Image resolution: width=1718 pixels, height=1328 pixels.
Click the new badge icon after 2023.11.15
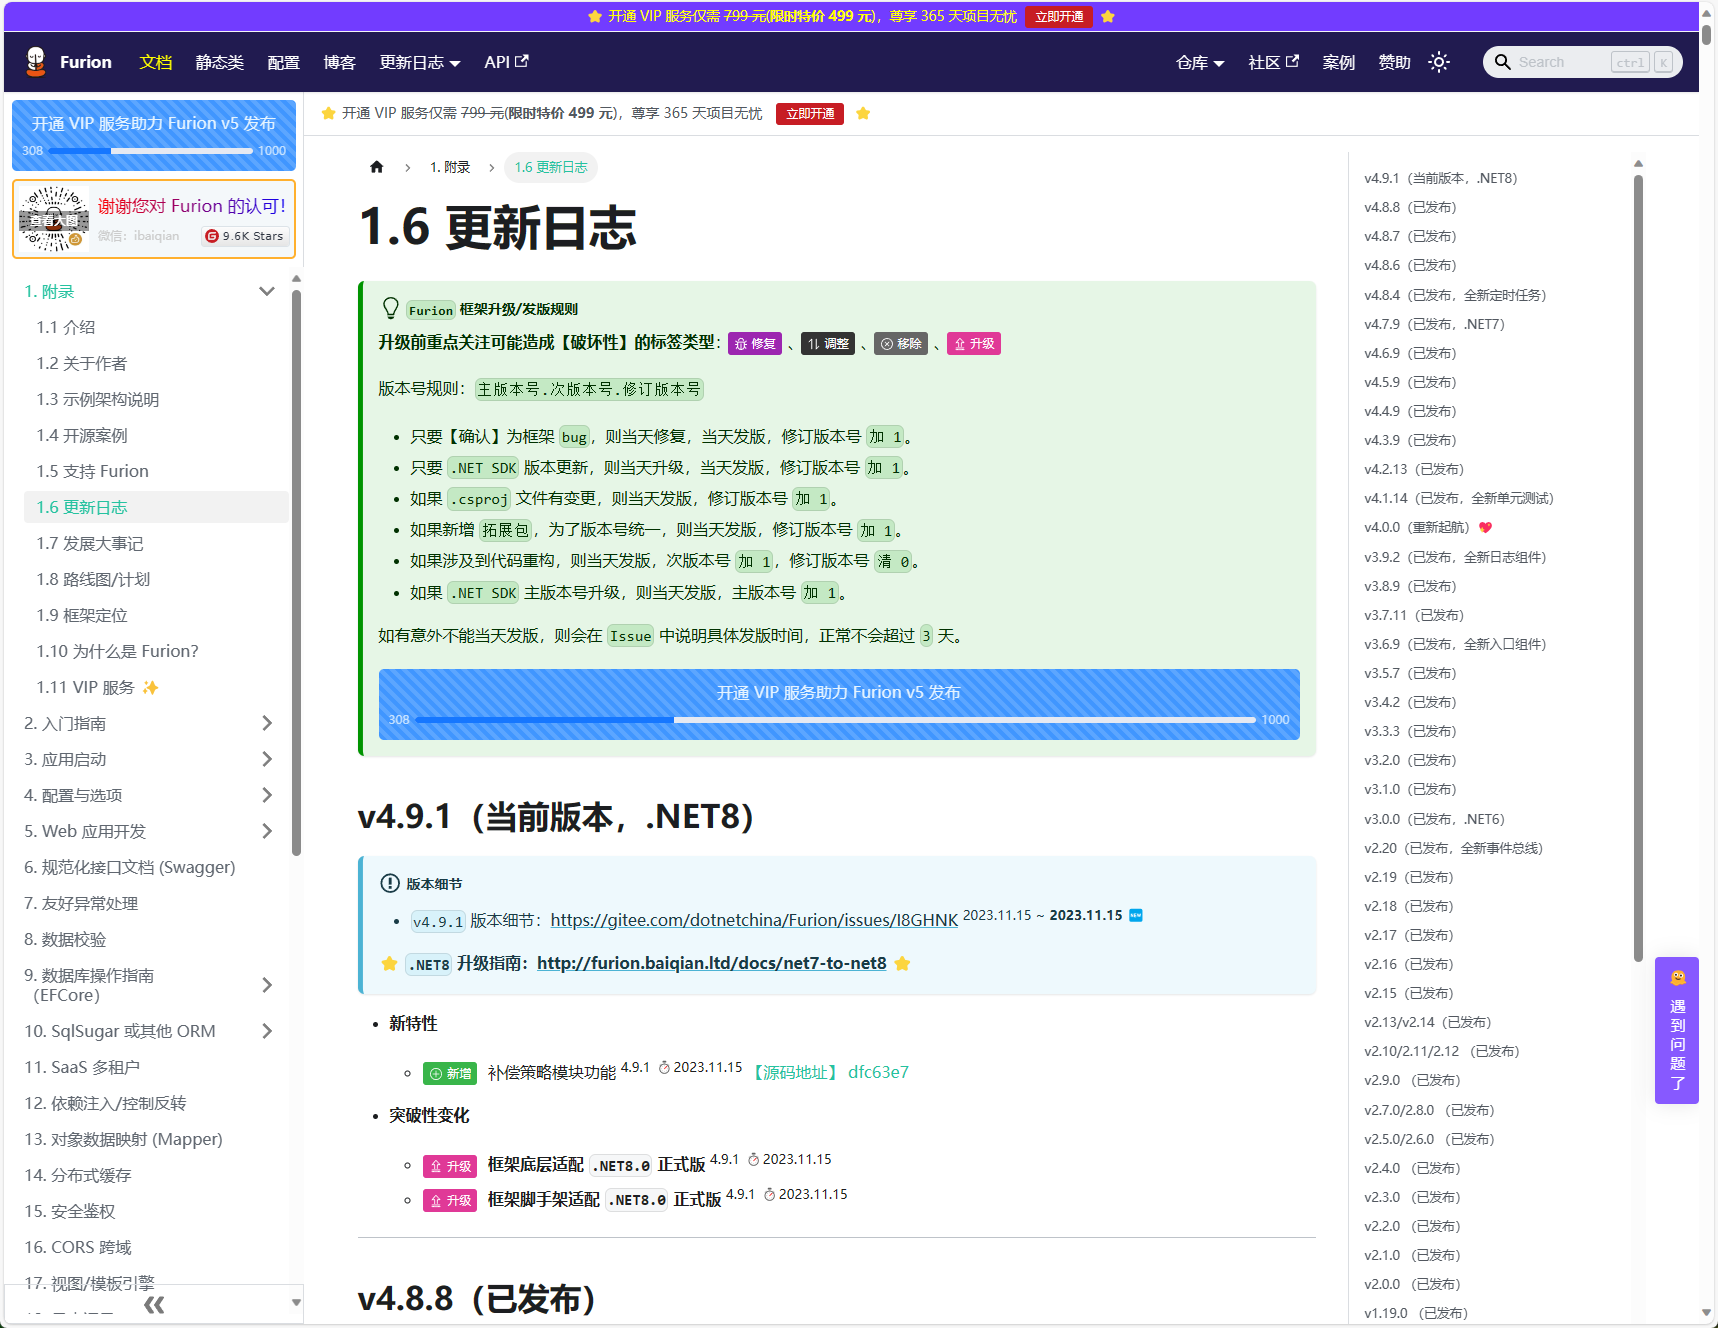click(x=1136, y=915)
